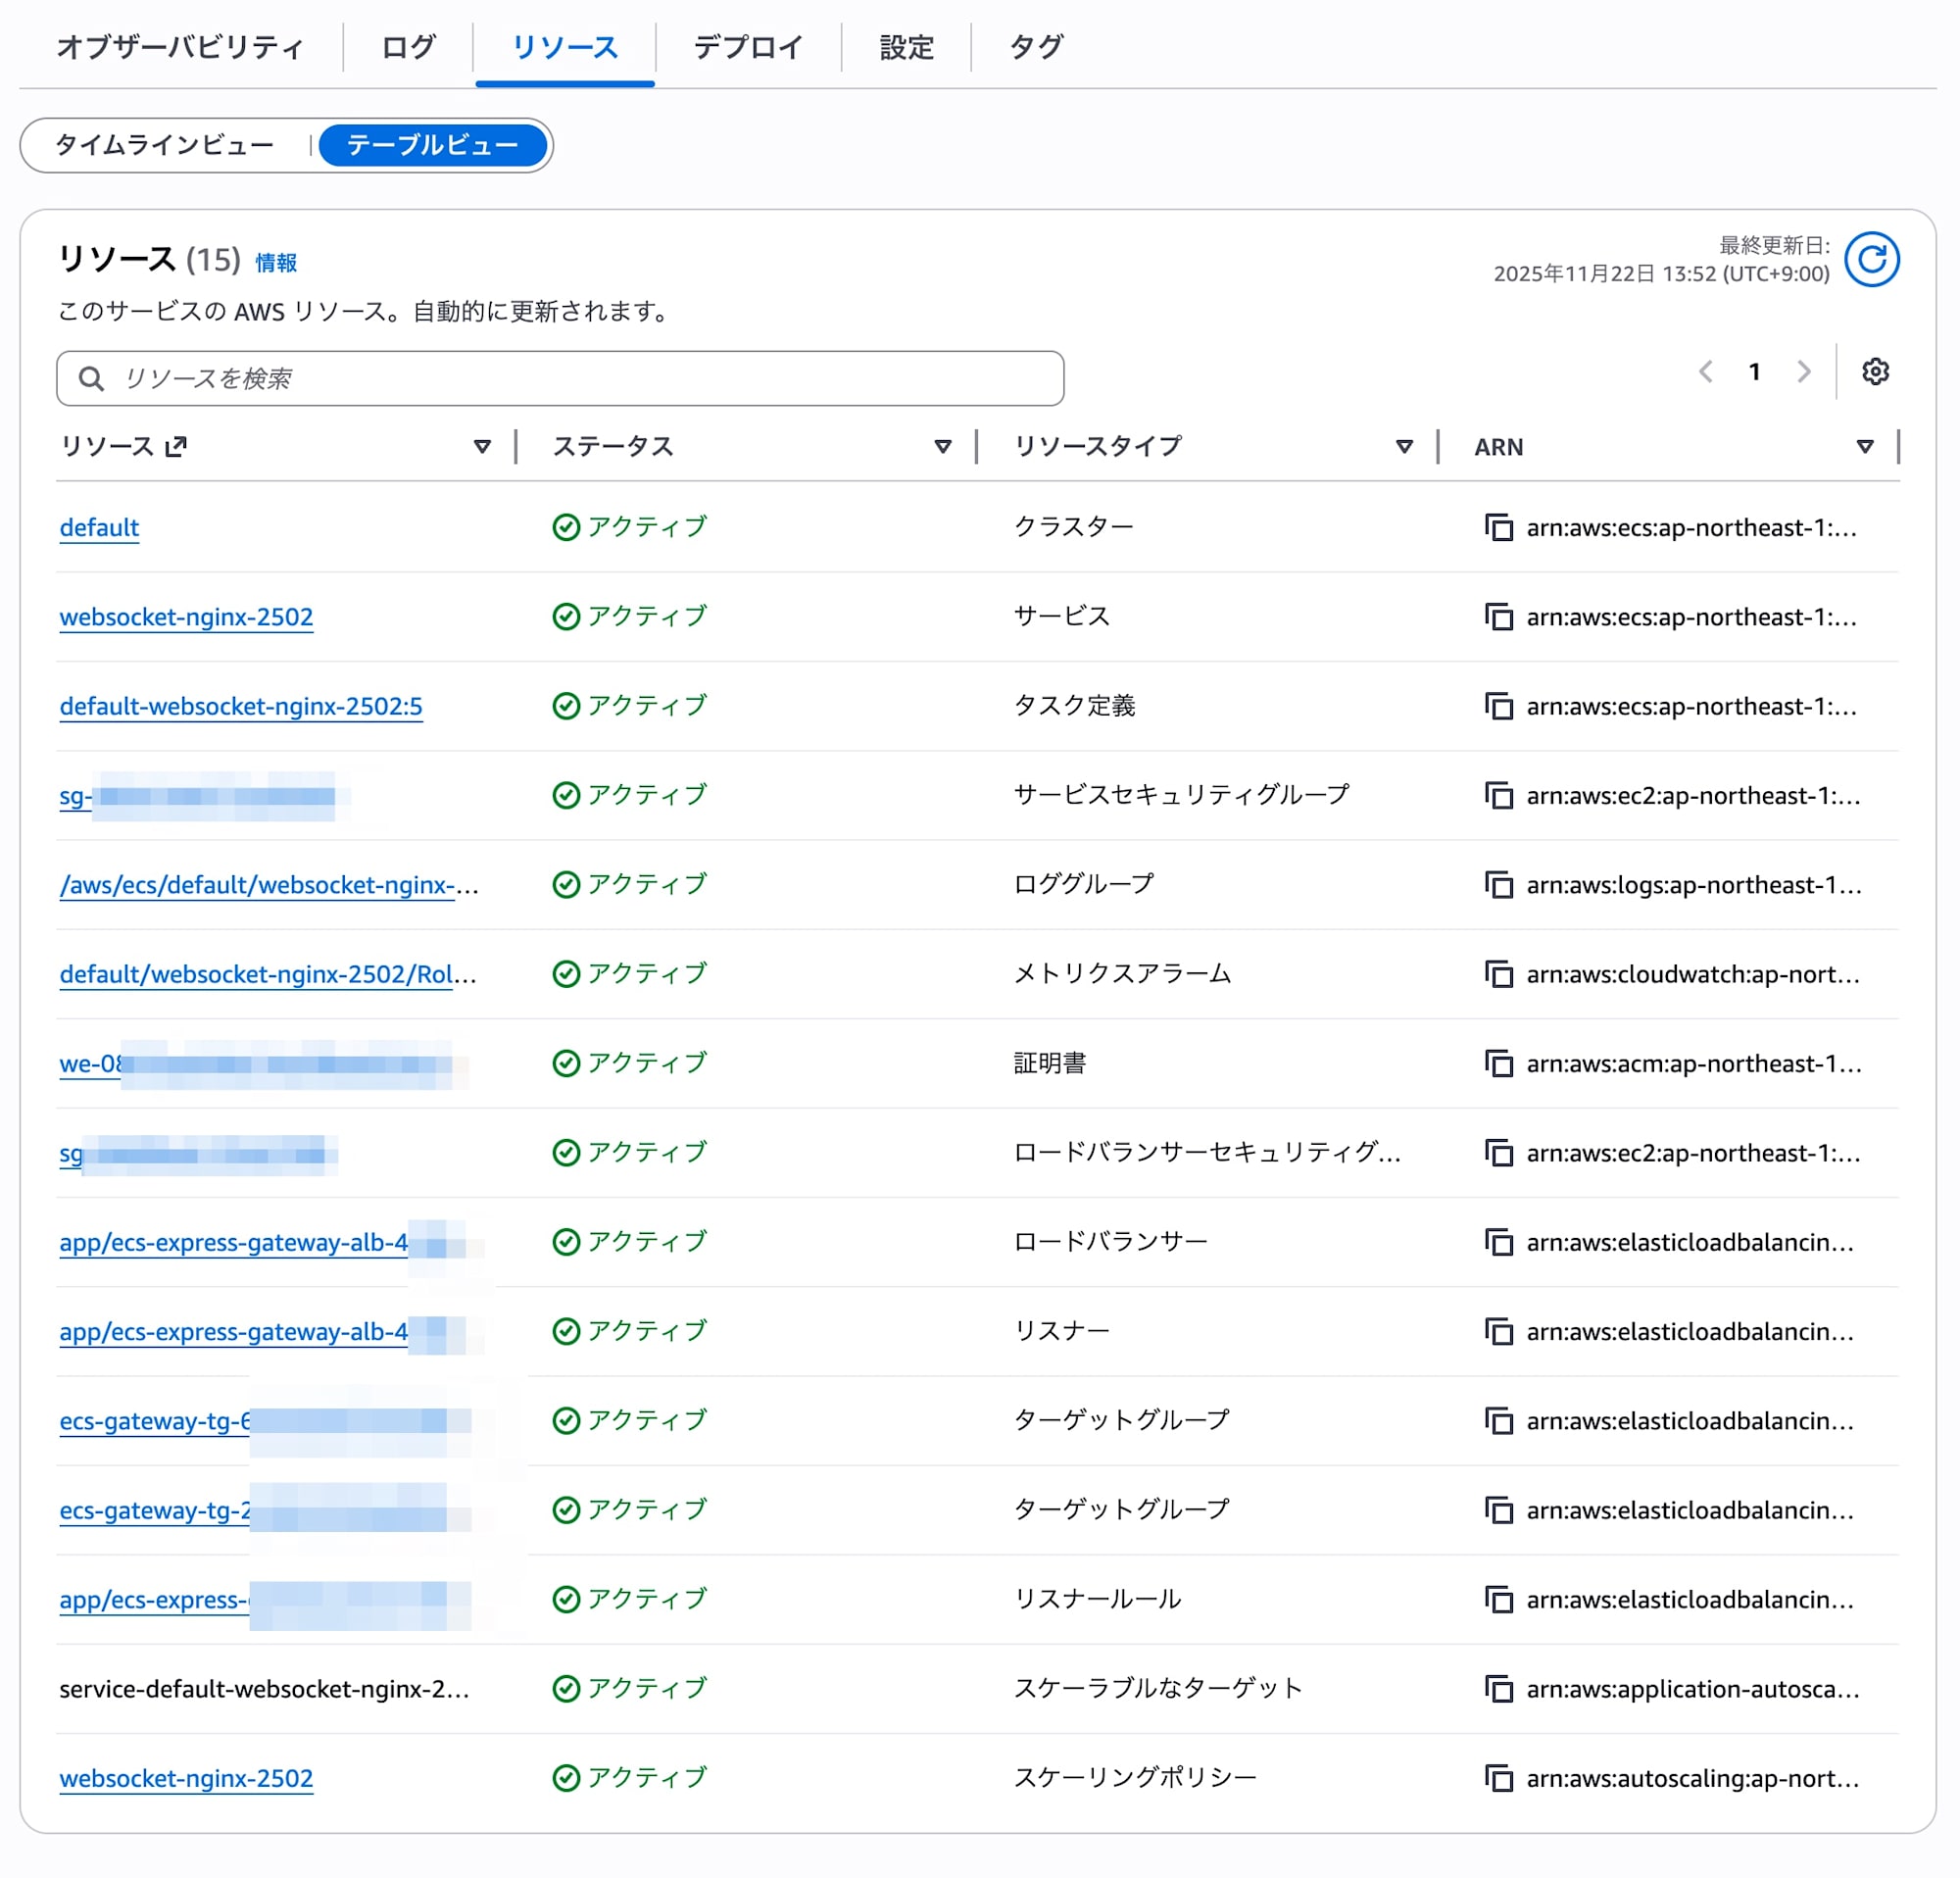
Task: Switch to the デプロイ tab
Action: point(748,46)
